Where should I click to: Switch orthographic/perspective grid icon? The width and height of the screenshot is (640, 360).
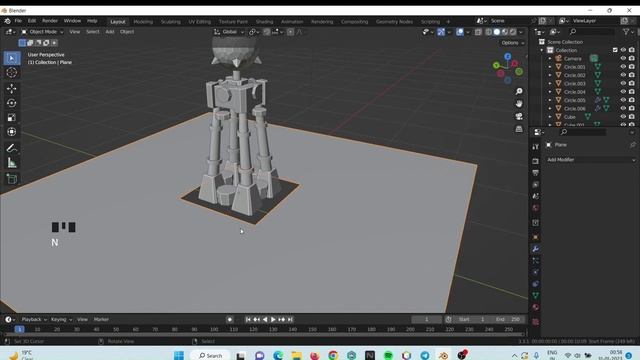(x=519, y=129)
